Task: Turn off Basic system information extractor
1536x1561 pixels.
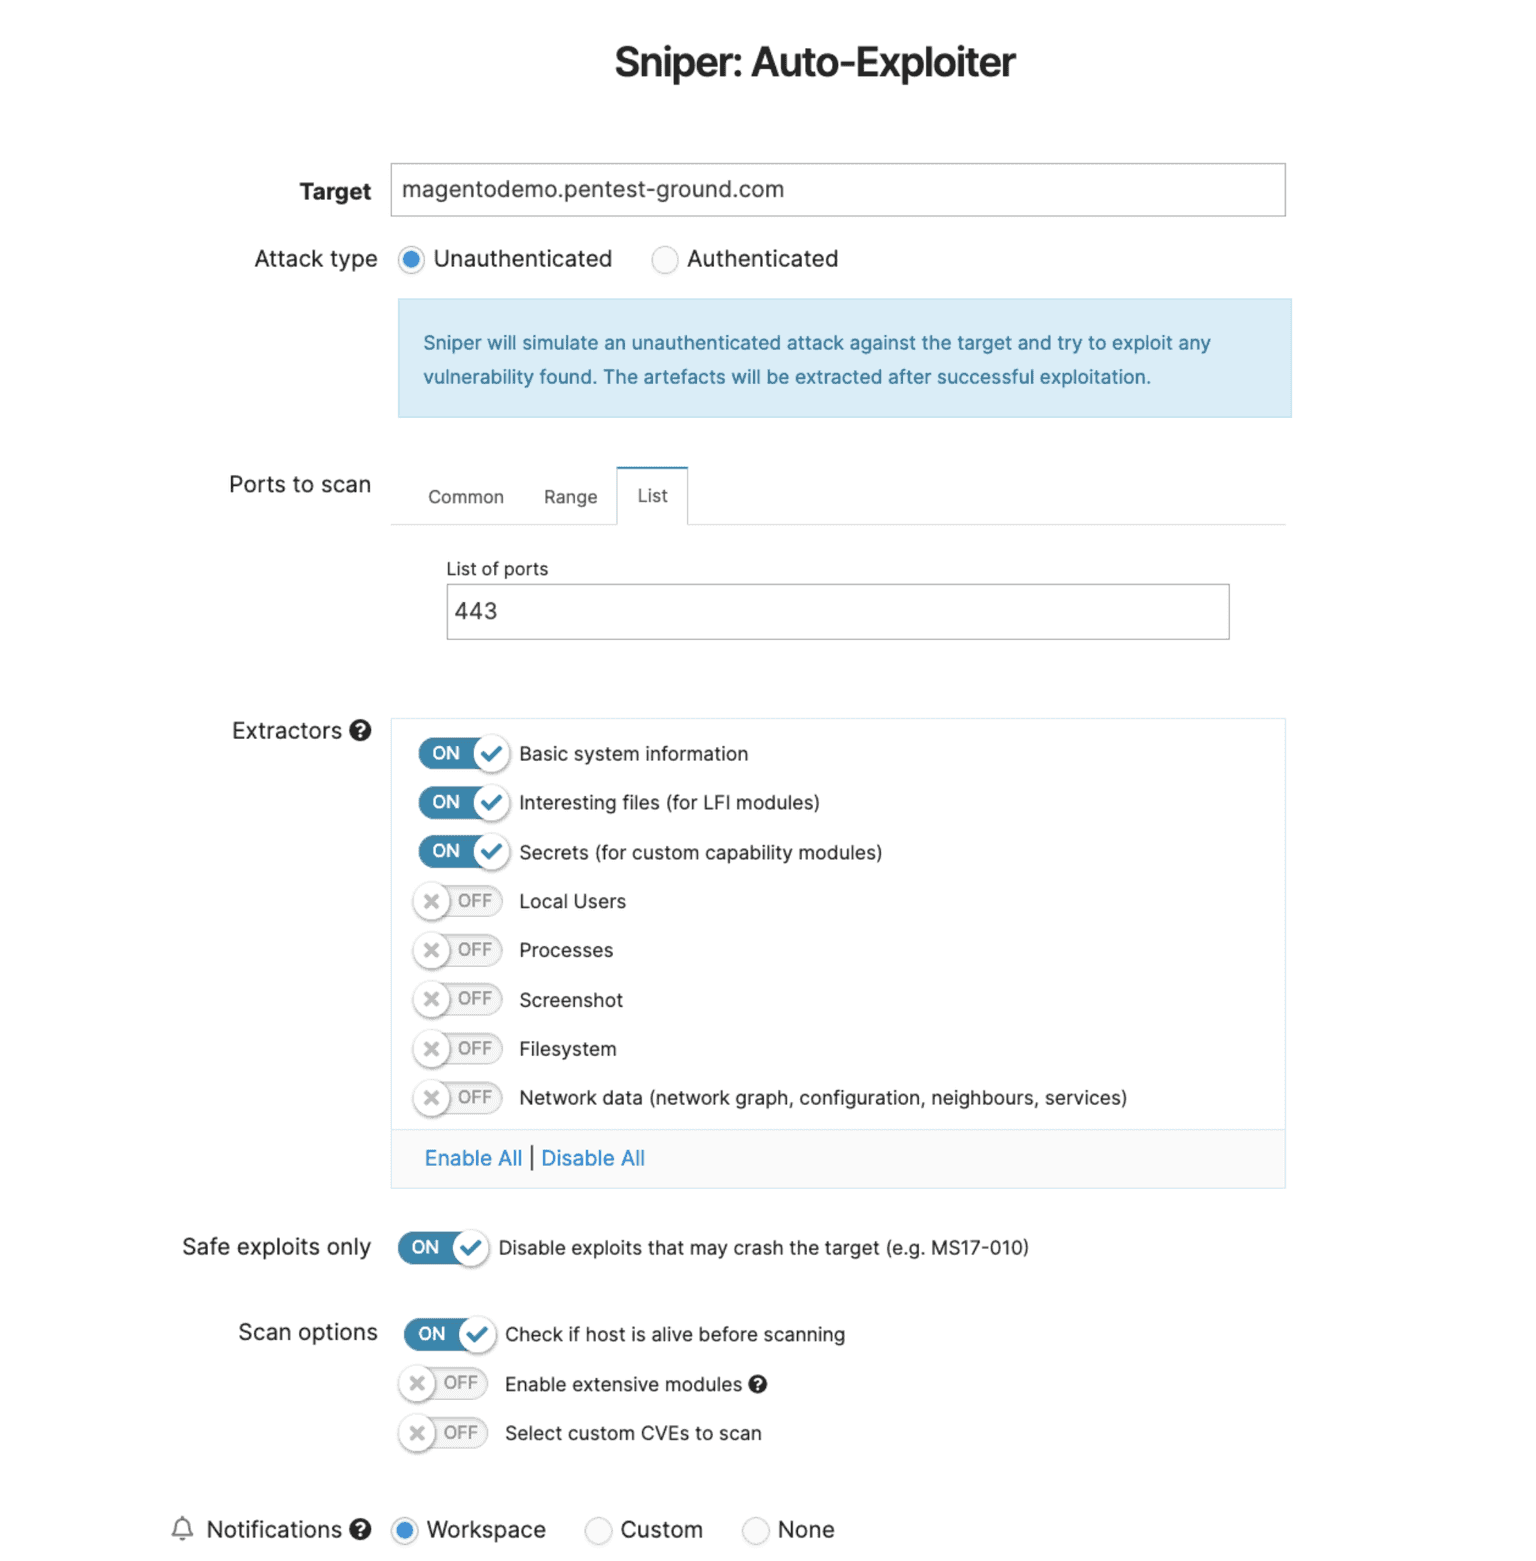Action: (x=463, y=754)
